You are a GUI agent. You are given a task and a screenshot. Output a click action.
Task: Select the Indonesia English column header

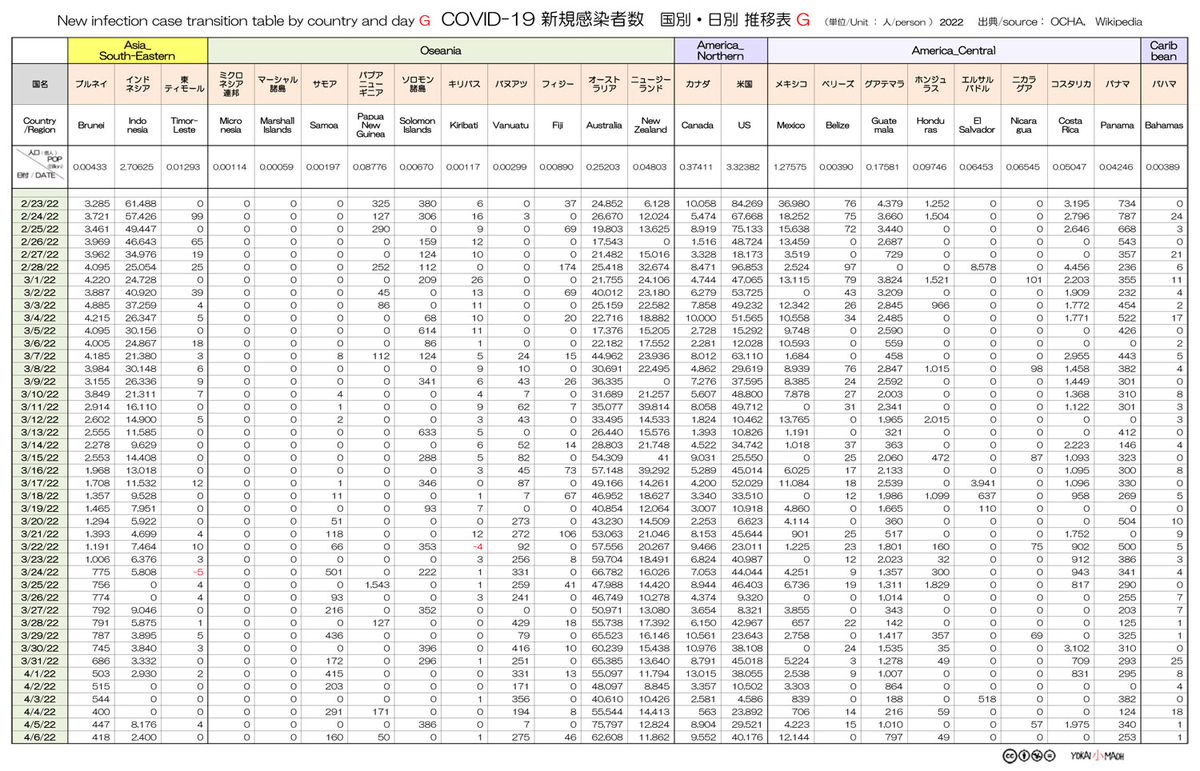(138, 126)
